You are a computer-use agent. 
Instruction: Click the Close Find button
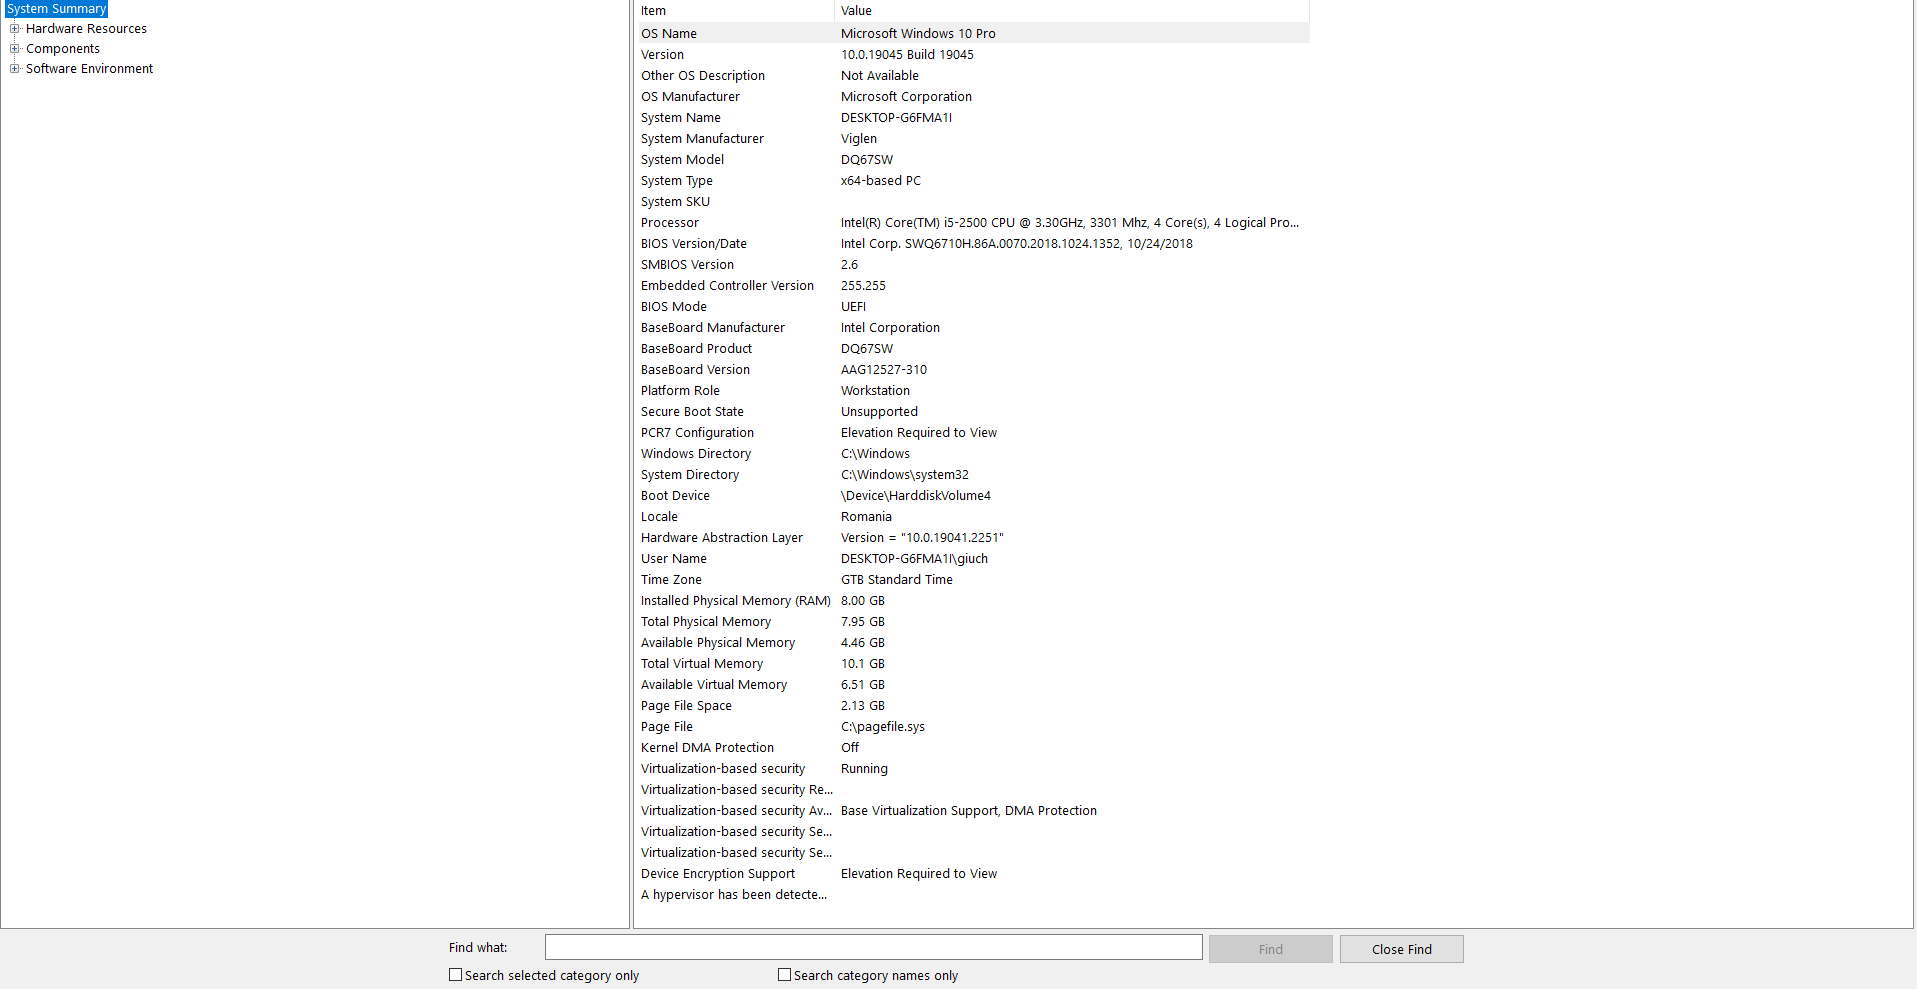[x=1401, y=949]
